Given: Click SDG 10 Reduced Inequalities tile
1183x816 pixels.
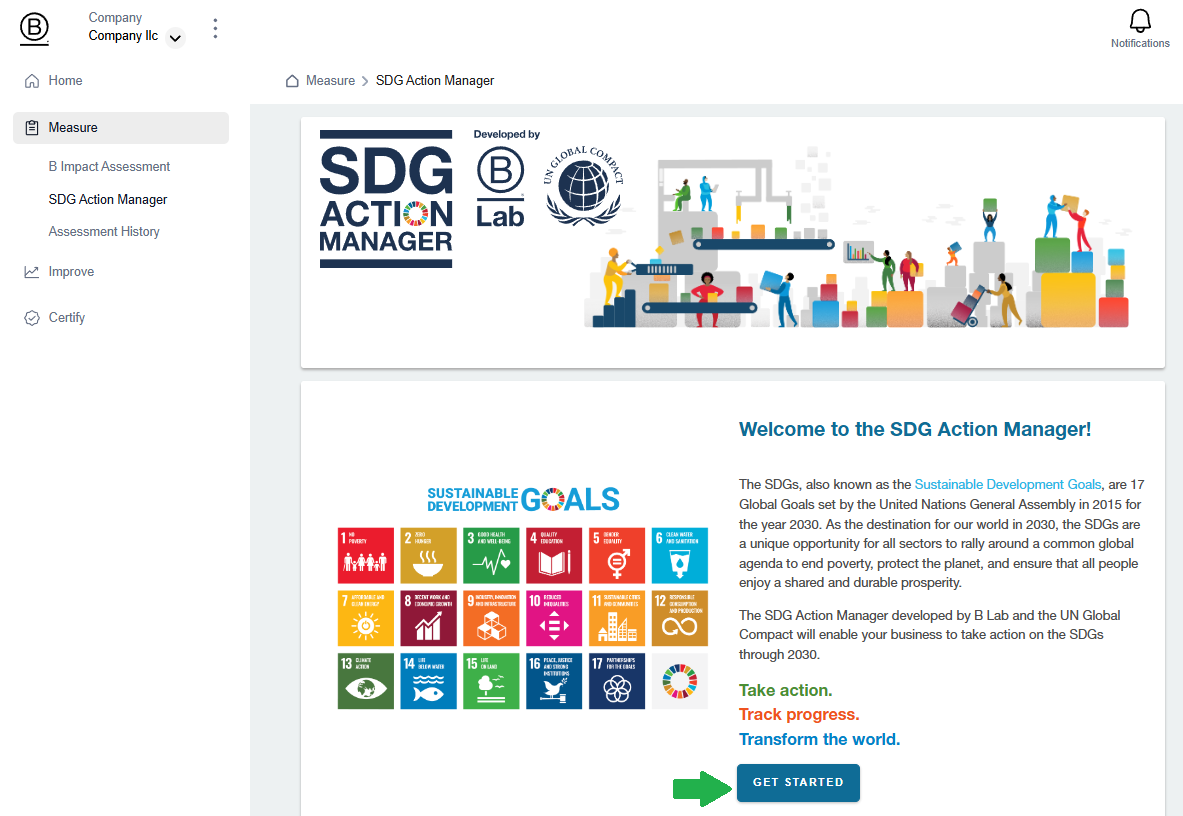Looking at the screenshot, I should (554, 618).
